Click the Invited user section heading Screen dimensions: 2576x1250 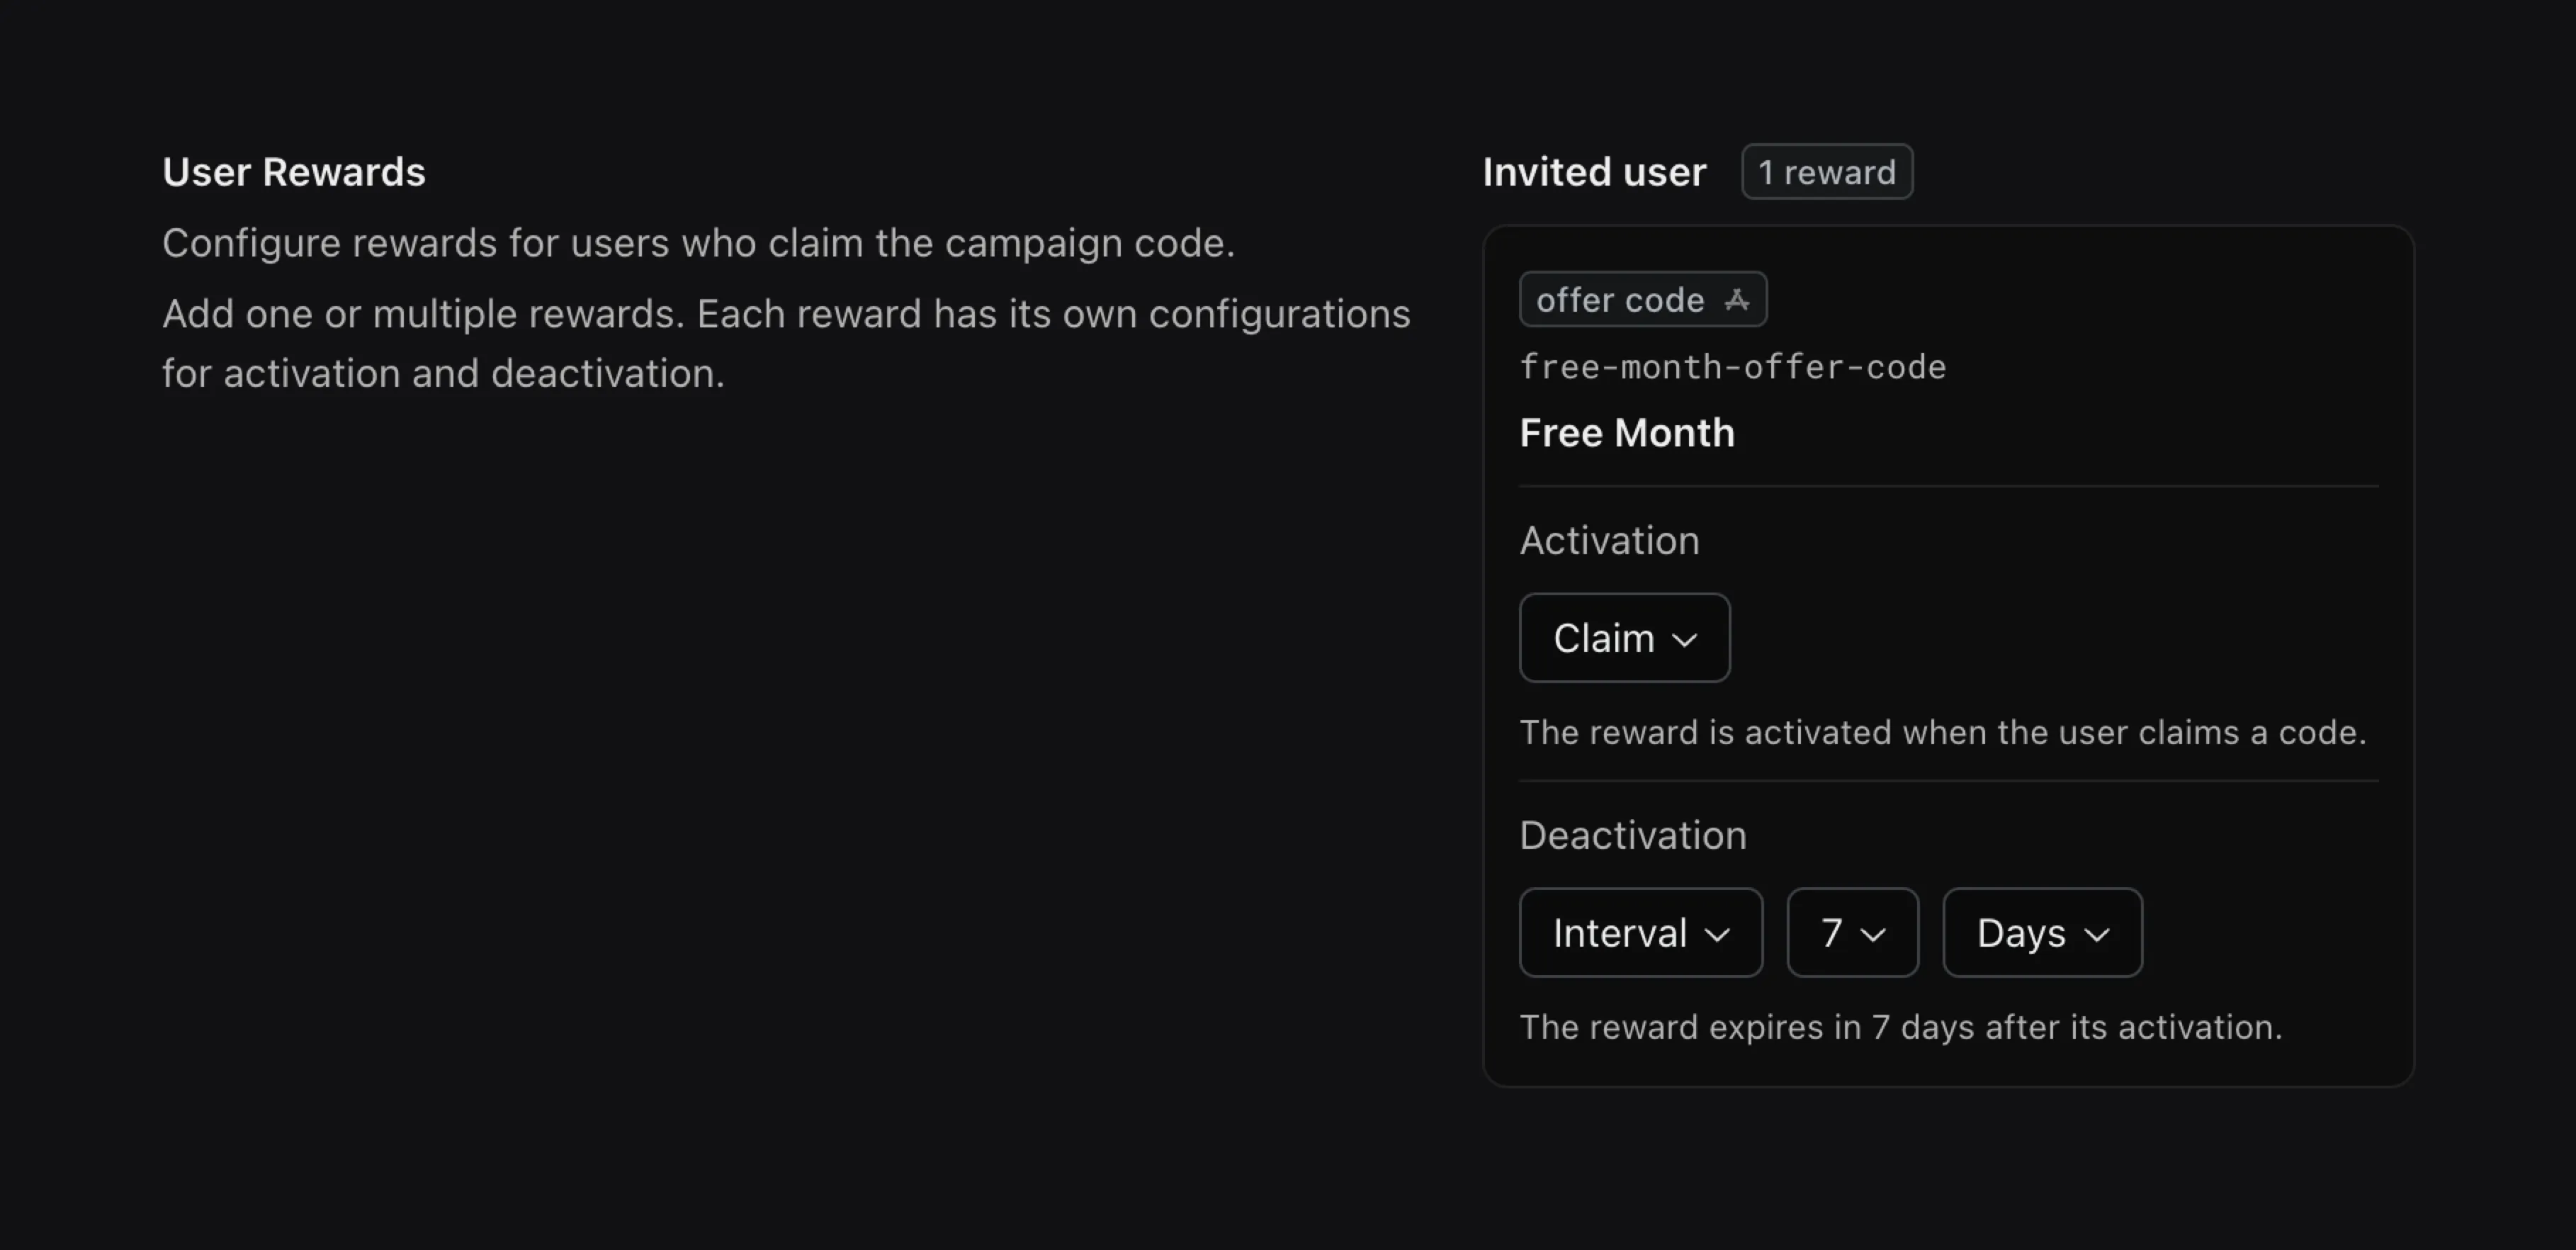pos(1594,171)
